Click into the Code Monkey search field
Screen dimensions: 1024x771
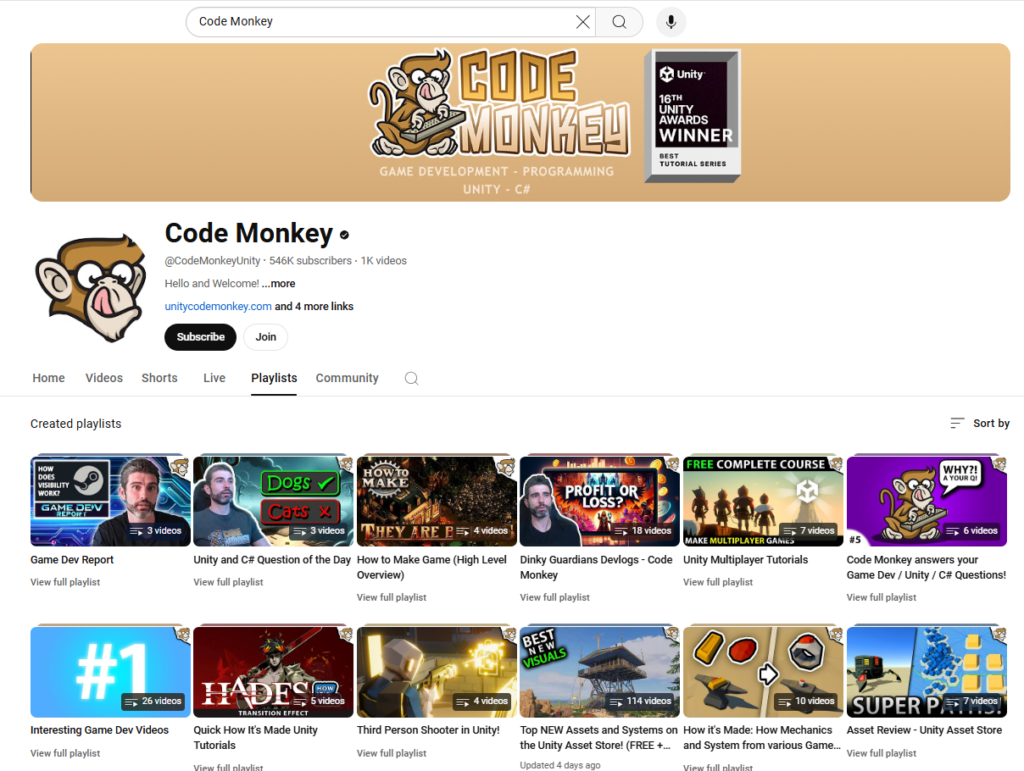click(391, 22)
